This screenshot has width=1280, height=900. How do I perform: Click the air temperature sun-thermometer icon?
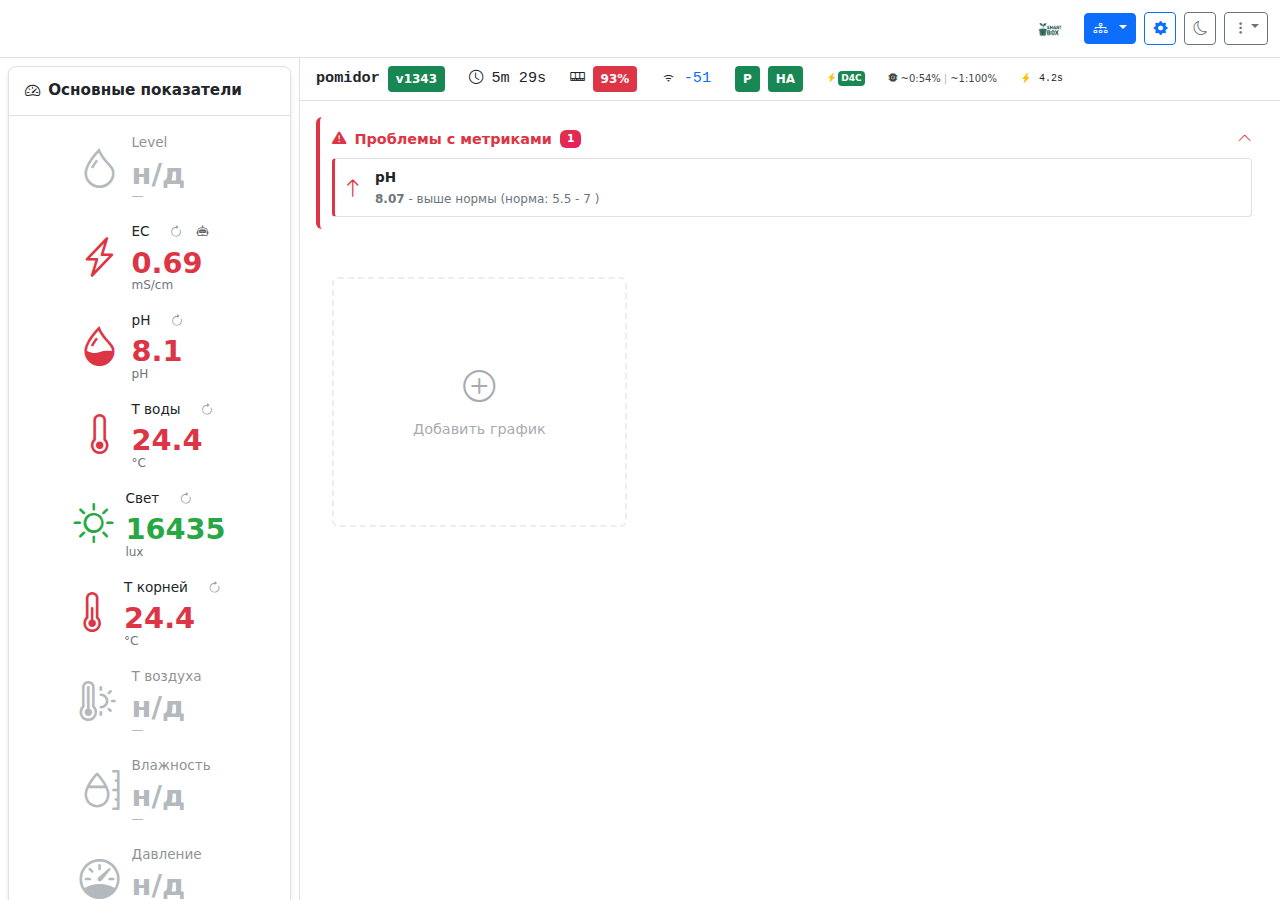point(97,701)
